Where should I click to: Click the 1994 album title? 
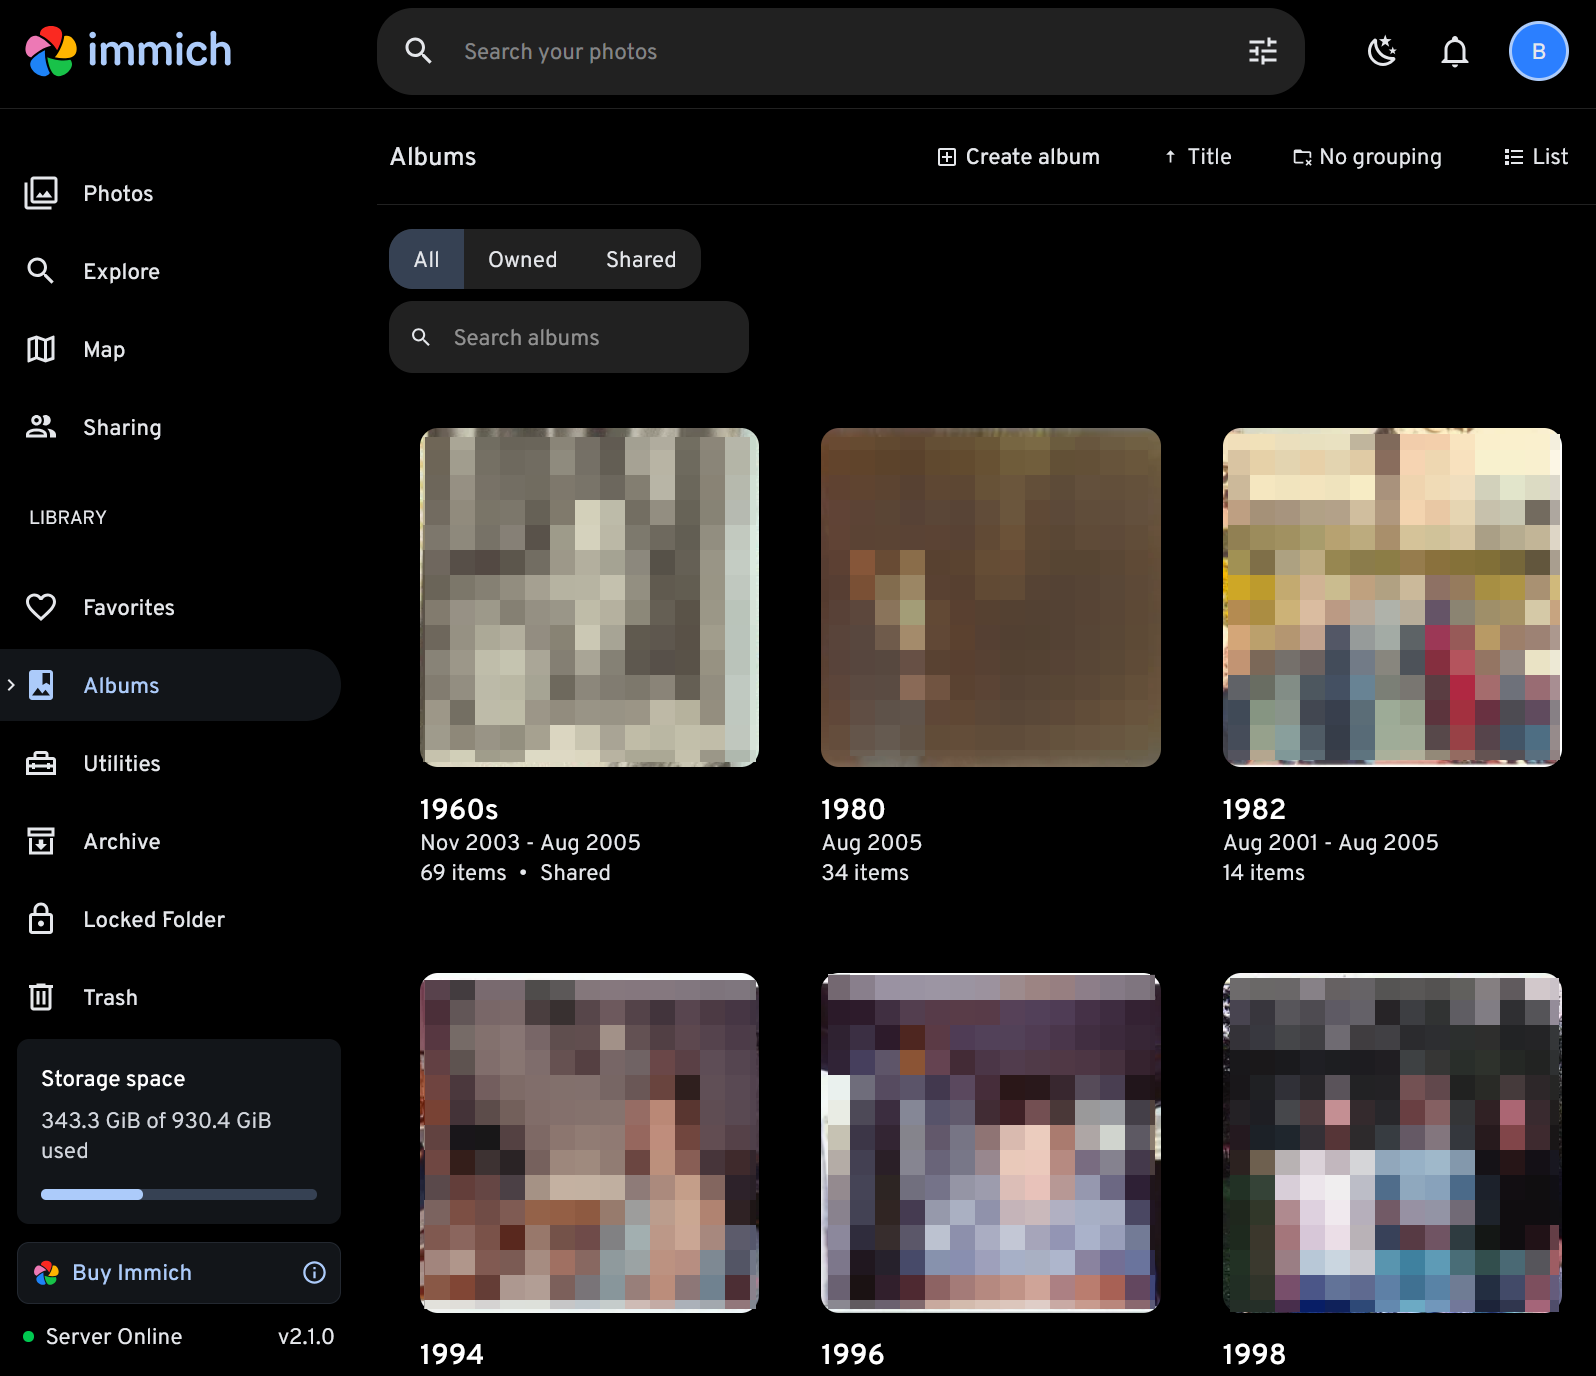451,1354
